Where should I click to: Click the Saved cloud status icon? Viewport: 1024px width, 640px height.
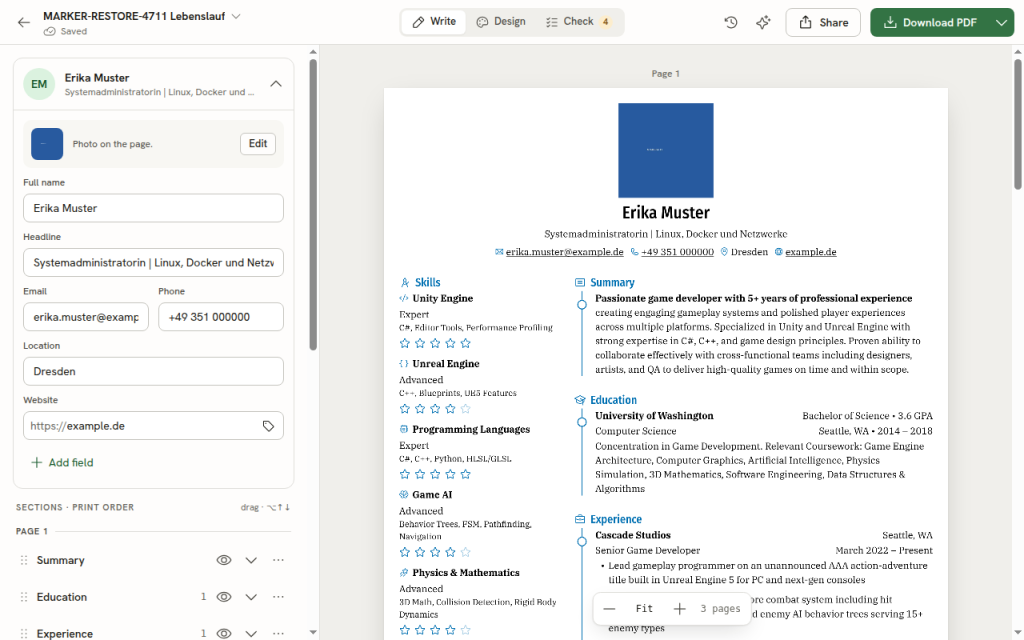point(49,31)
